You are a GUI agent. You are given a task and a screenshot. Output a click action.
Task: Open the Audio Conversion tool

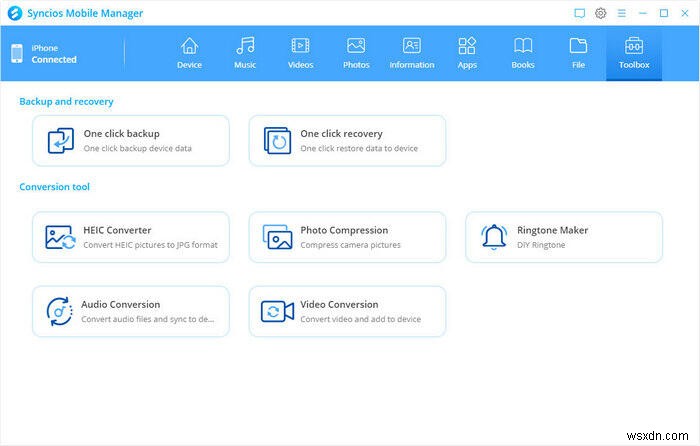[131, 312]
